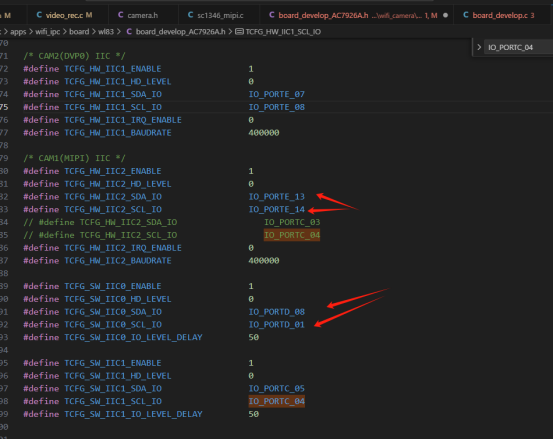
Task: Click macro TCFG_HW_IIC1_SDA_IO
Action: click(113, 94)
